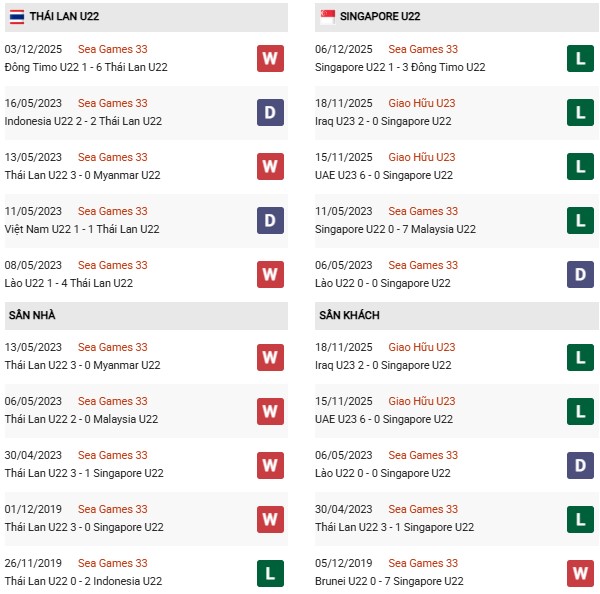Click the W badge for Brunei 0-7 Singapore

point(580,572)
